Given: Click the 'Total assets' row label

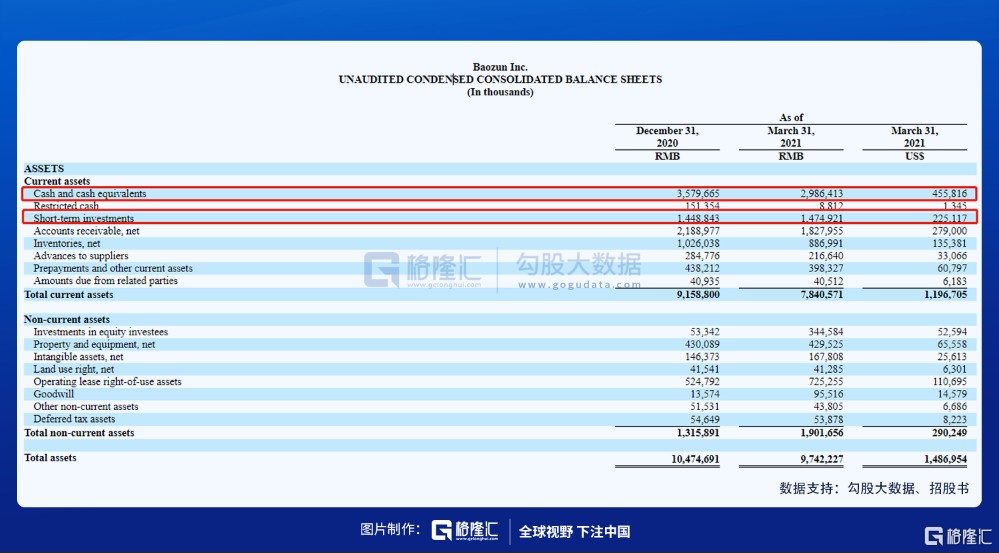Looking at the screenshot, I should [50, 458].
